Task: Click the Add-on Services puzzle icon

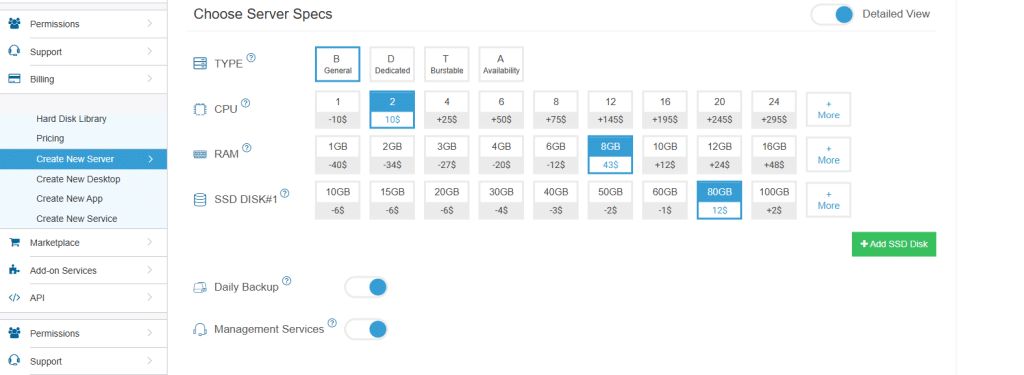Action: pyautogui.click(x=14, y=270)
